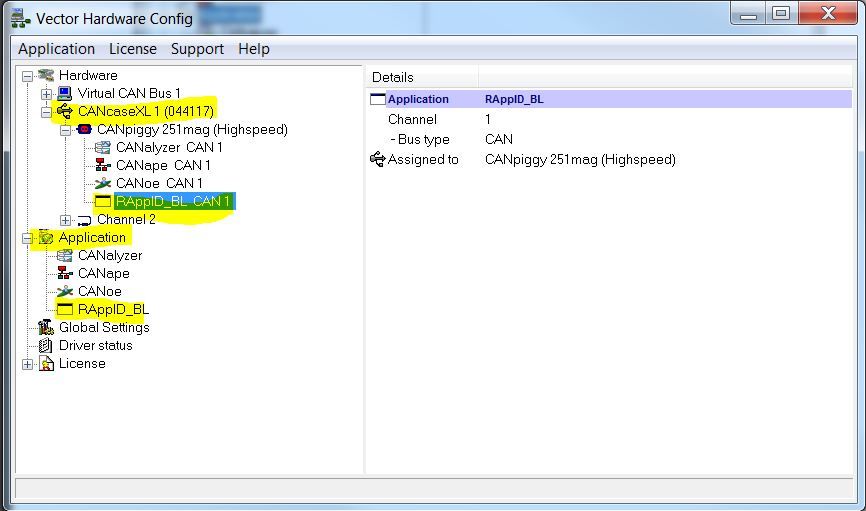Click the CANoe application icon
Image resolution: width=866 pixels, height=511 pixels.
tap(65, 291)
